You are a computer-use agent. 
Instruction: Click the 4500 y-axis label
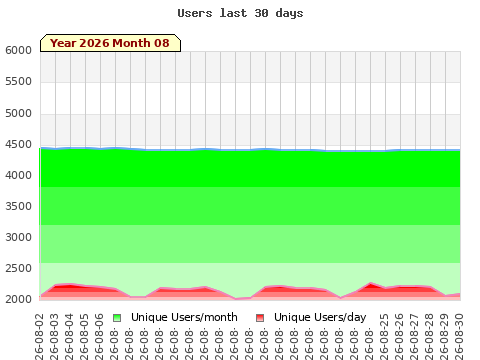[x=18, y=145]
